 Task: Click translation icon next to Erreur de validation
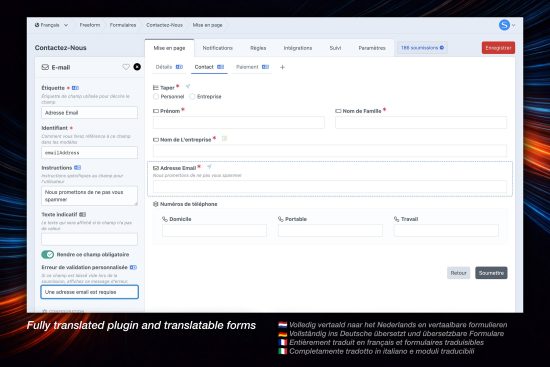click(x=133, y=267)
